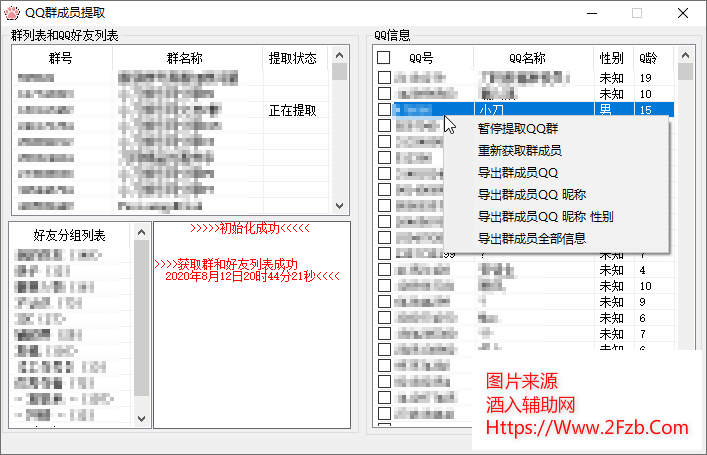707x455 pixels.
Task: Check the box for the 未知 Q龄 6 row
Action: point(384,318)
